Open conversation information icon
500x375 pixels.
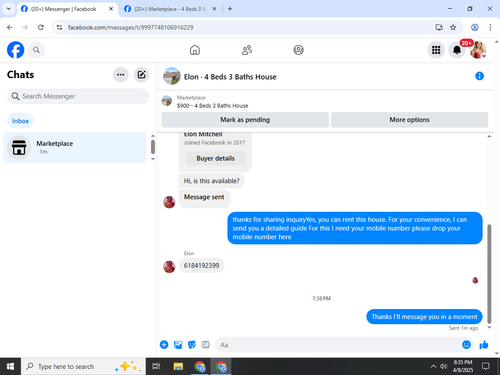click(479, 76)
